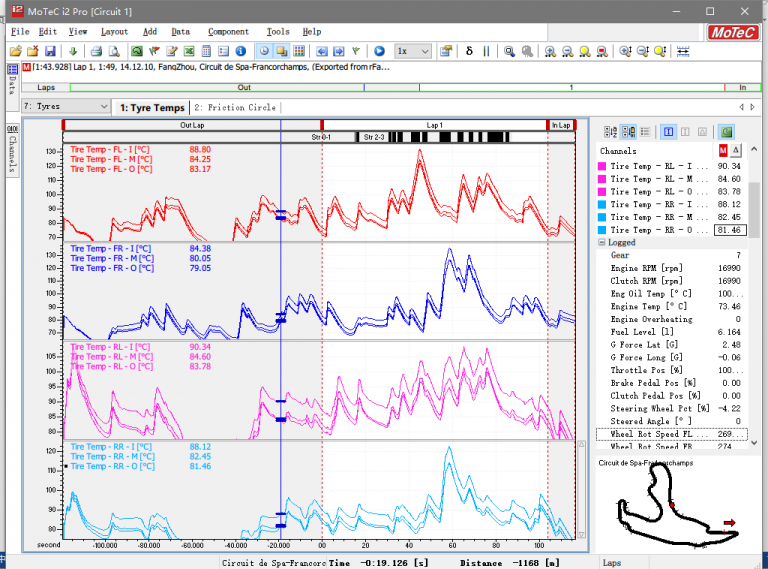Click the Properties icon beside speed dropdown
The height and width of the screenshot is (569, 768).
pyautogui.click(x=446, y=51)
